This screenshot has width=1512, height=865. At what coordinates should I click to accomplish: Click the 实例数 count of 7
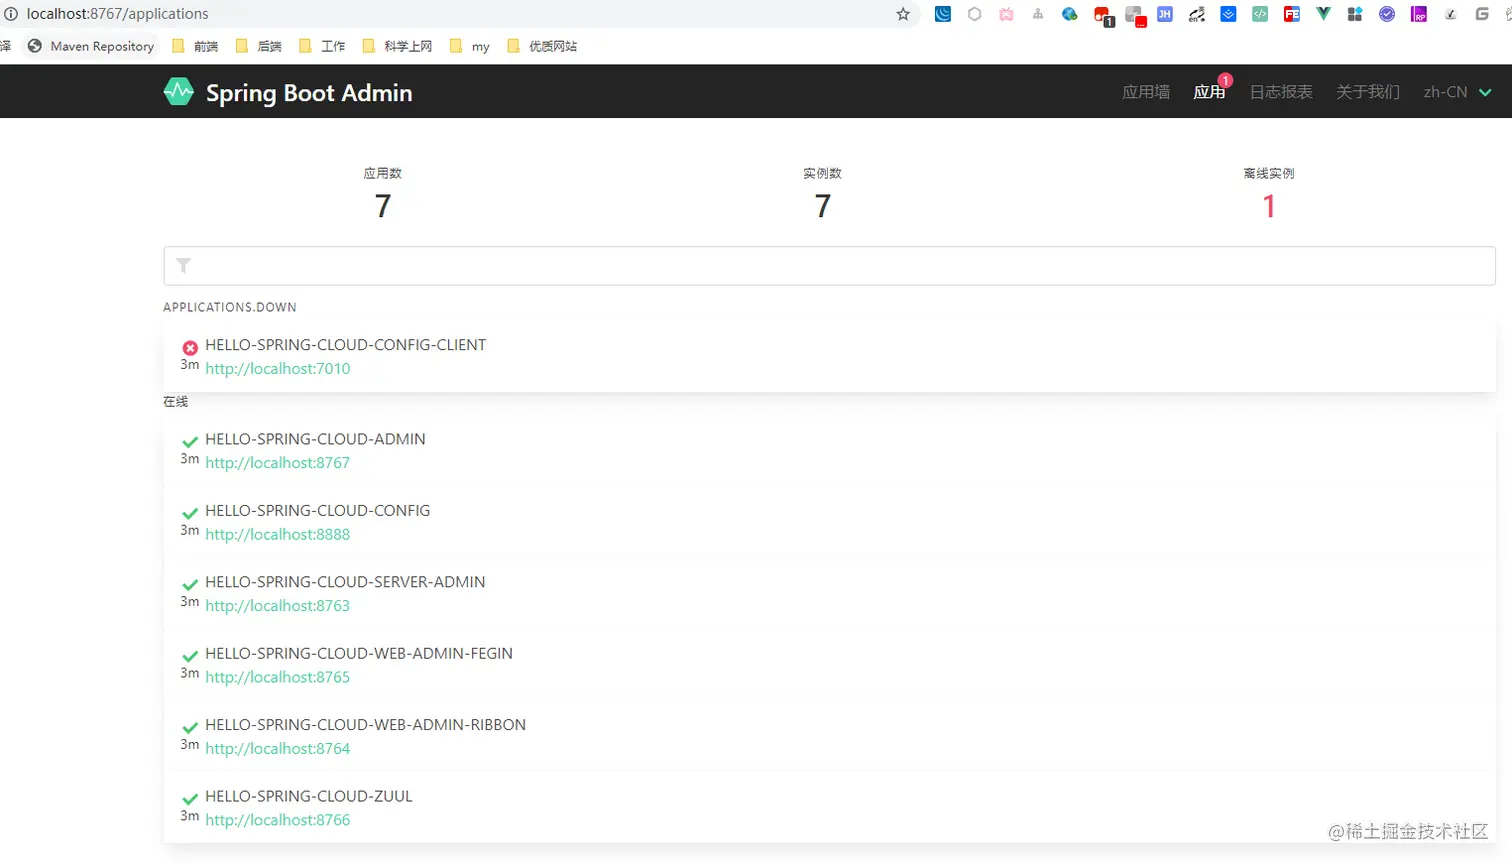[823, 206]
